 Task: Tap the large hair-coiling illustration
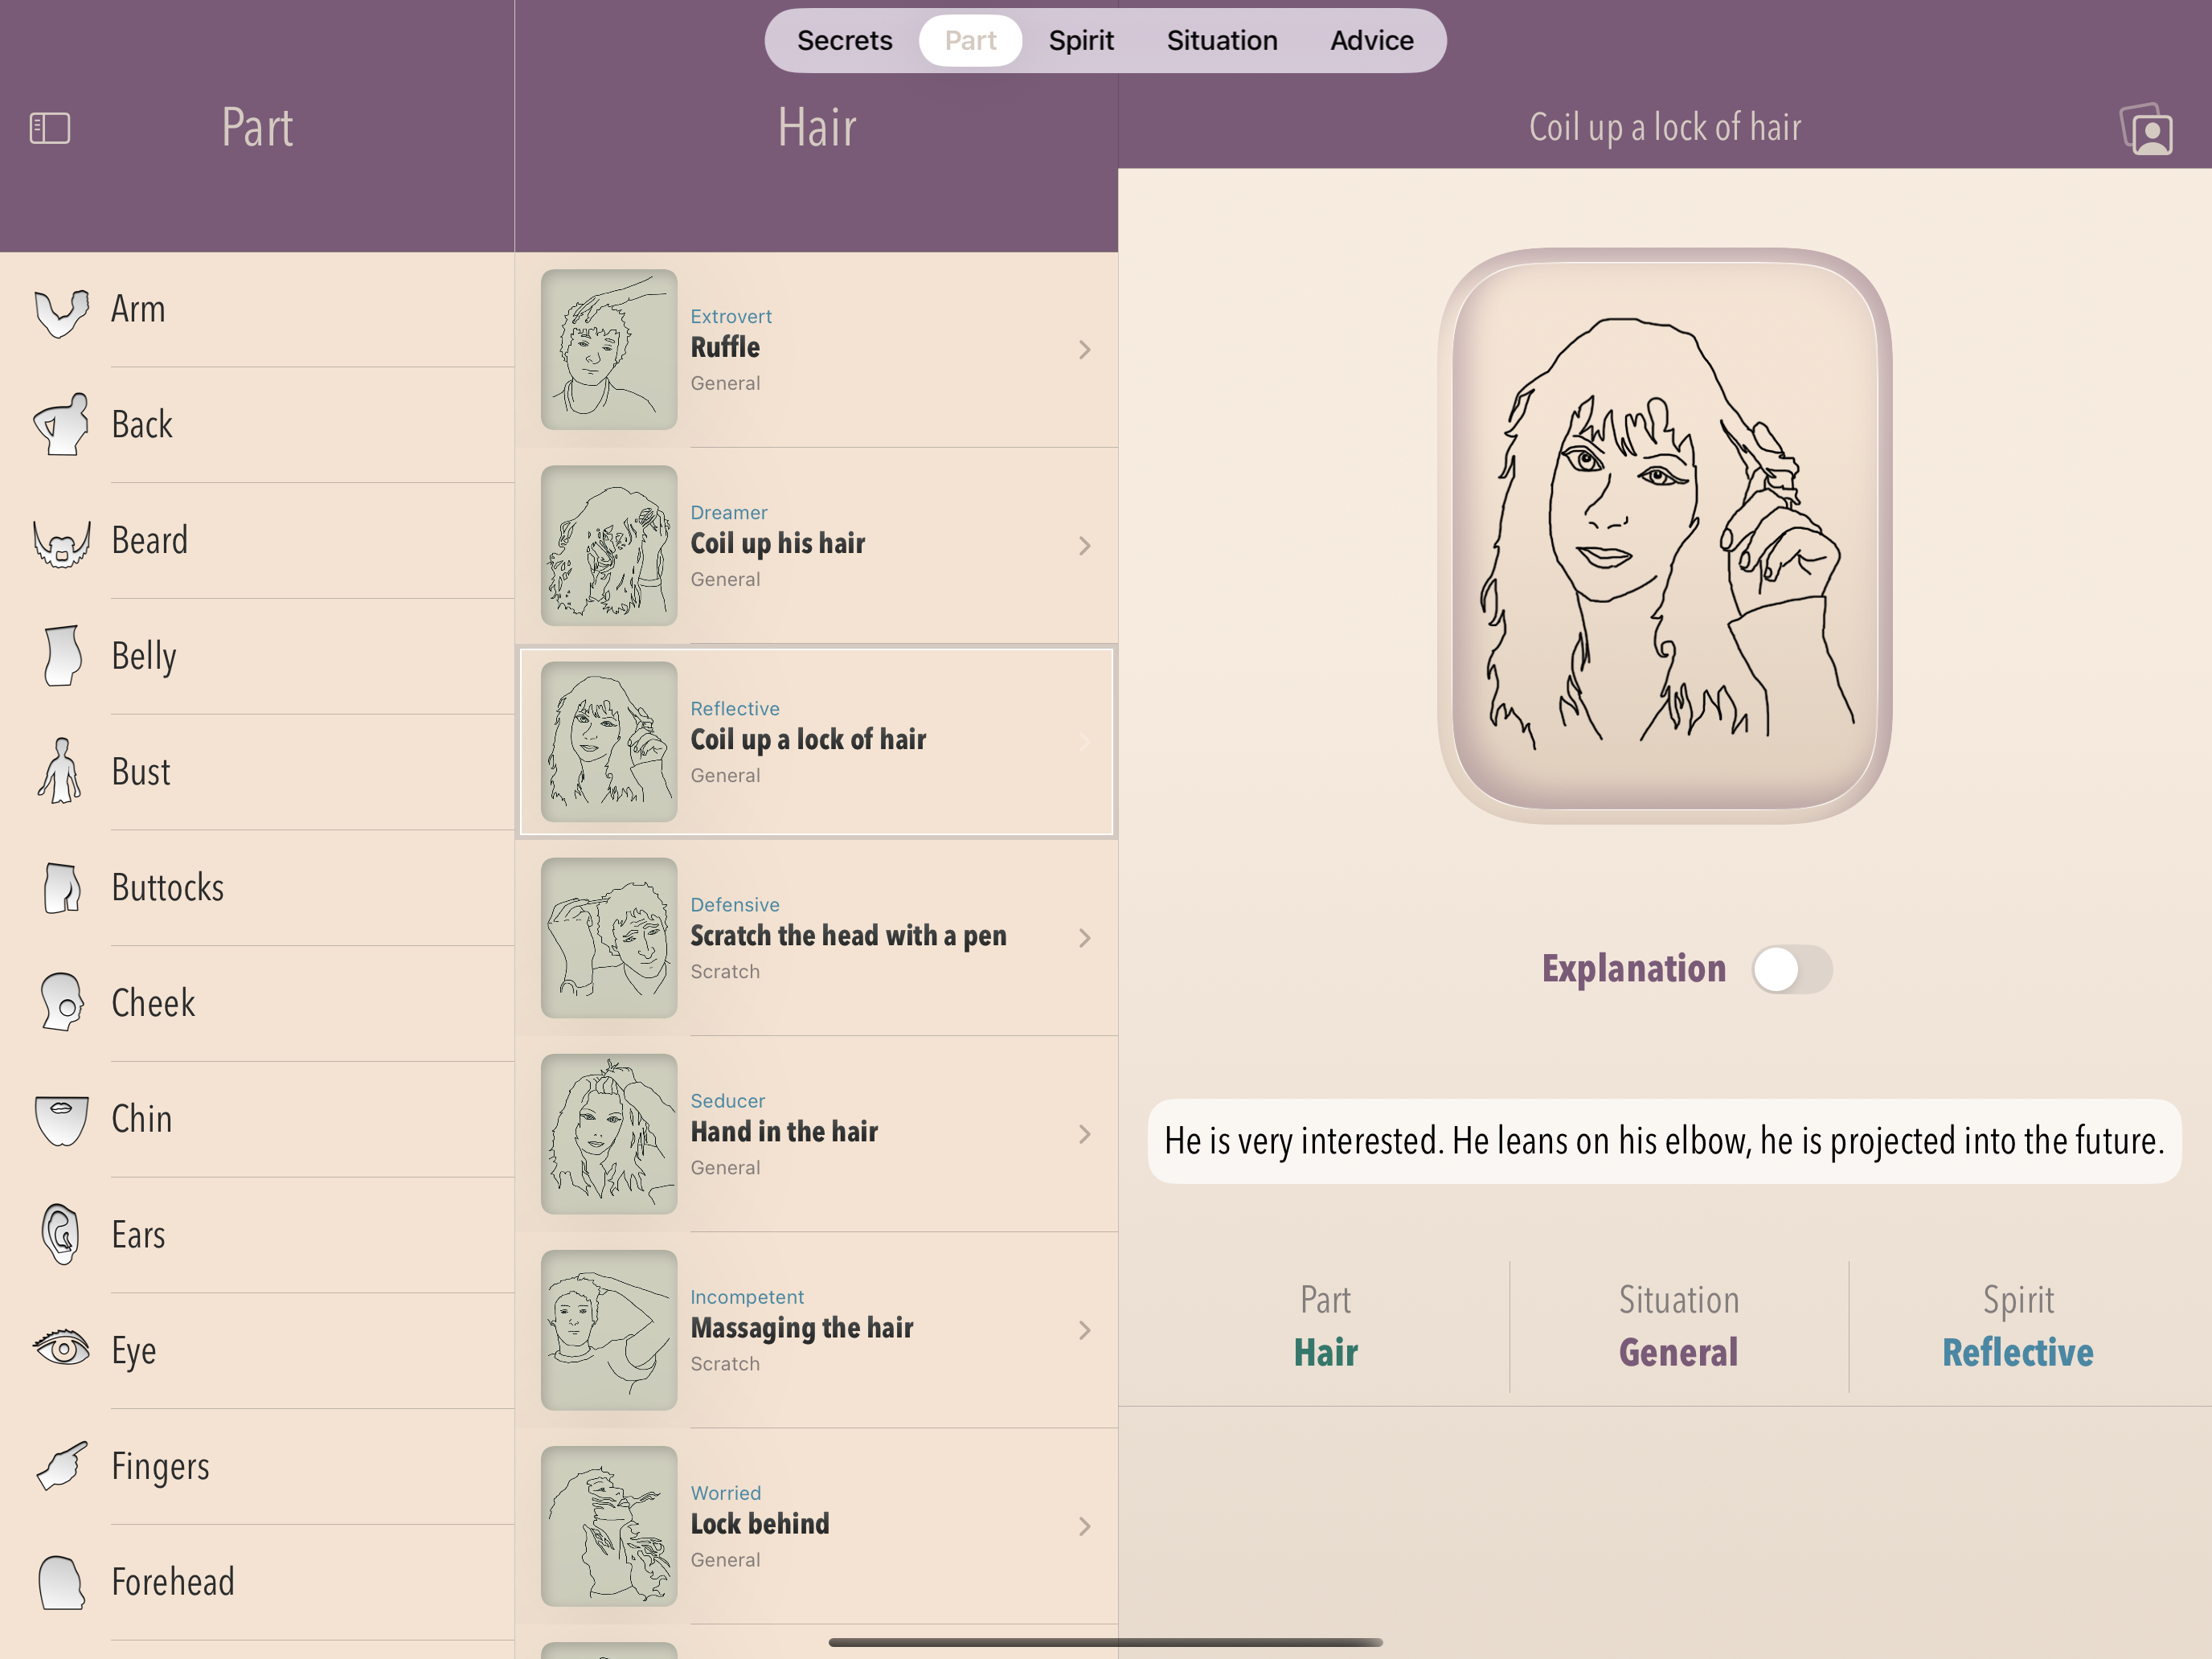click(1665, 536)
